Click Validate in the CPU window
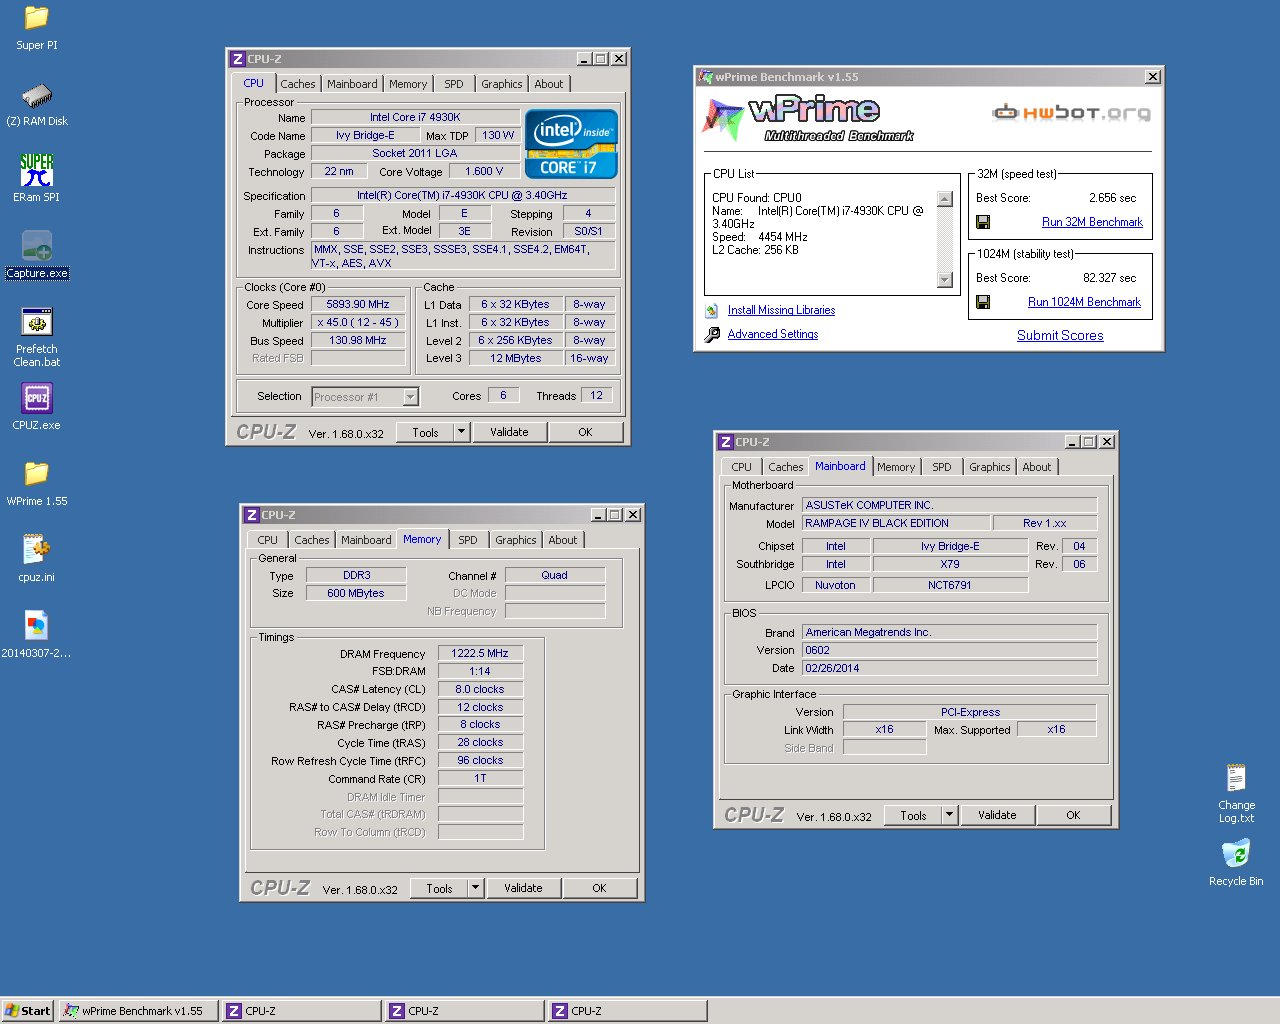 tap(509, 432)
